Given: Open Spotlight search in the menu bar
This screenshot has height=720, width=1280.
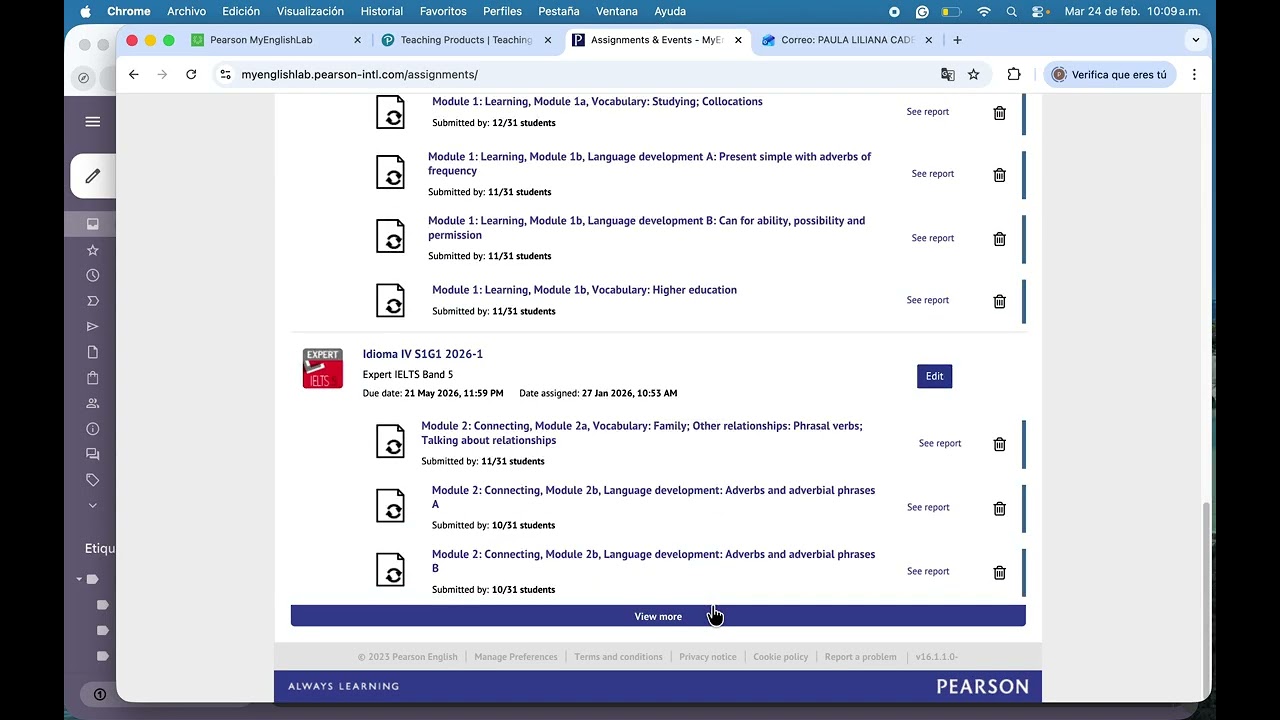Looking at the screenshot, I should (1012, 11).
